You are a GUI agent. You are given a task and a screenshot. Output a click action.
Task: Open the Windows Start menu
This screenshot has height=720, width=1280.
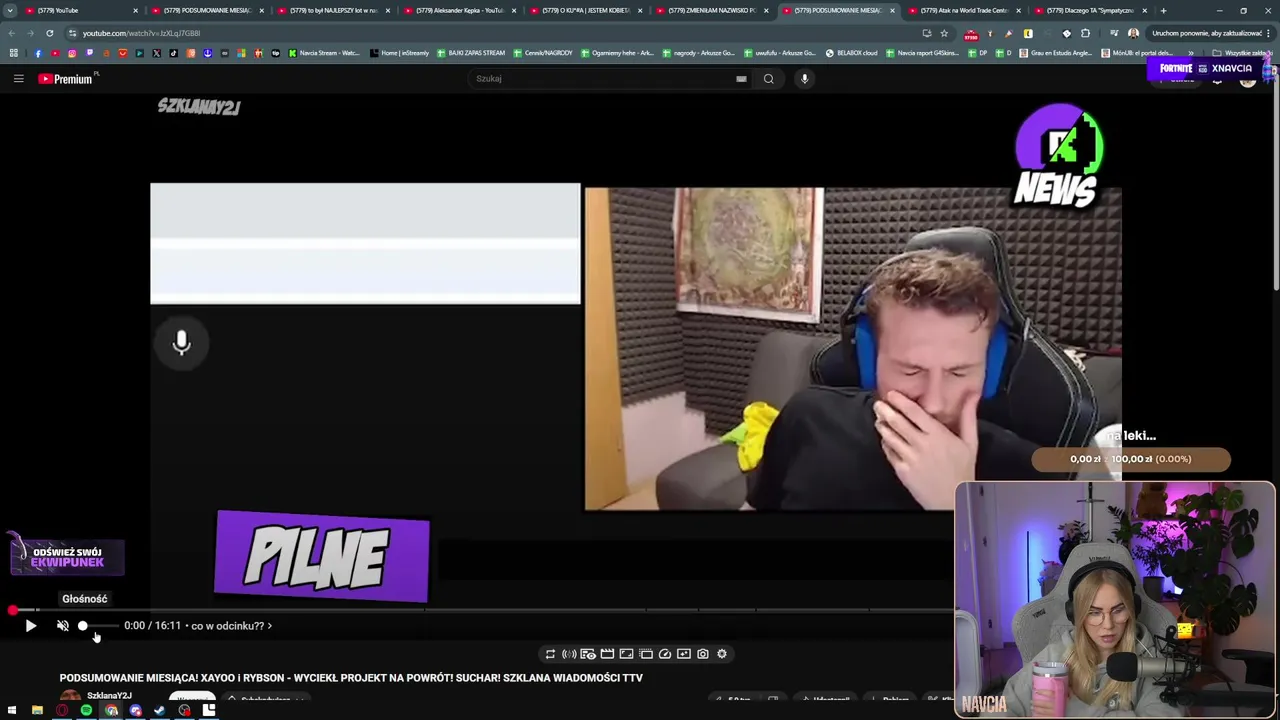[12, 710]
